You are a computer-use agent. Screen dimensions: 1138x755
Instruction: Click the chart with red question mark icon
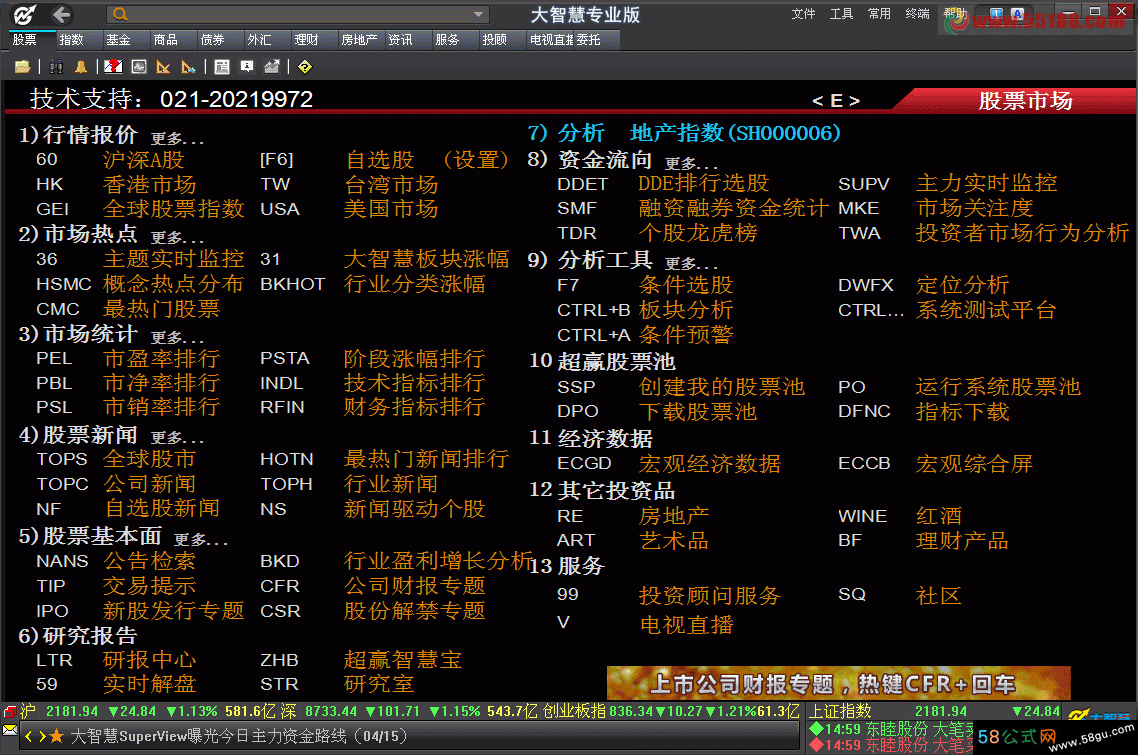pyautogui.click(x=113, y=68)
